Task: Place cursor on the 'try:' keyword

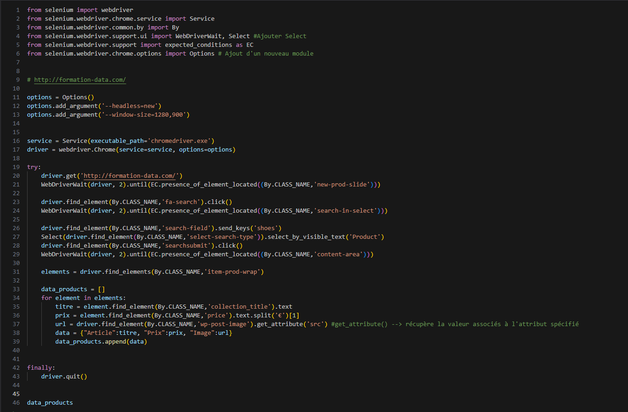Action: click(x=34, y=166)
